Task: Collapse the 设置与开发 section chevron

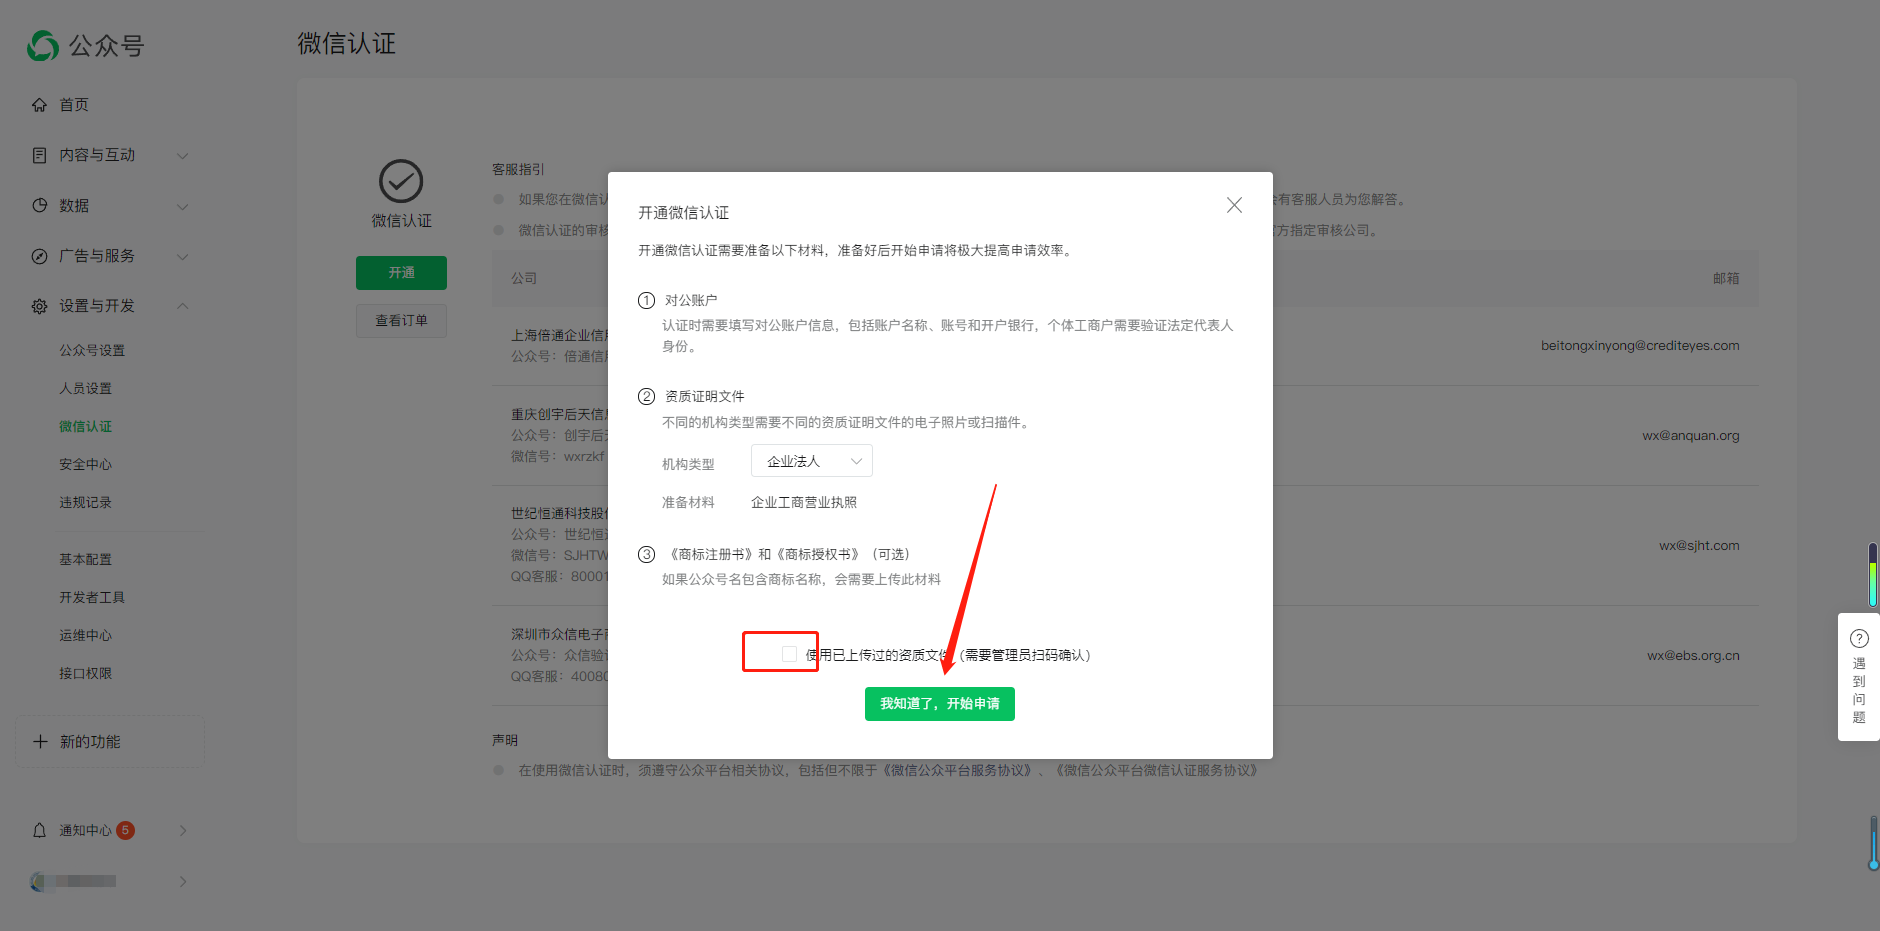Action: [x=183, y=306]
